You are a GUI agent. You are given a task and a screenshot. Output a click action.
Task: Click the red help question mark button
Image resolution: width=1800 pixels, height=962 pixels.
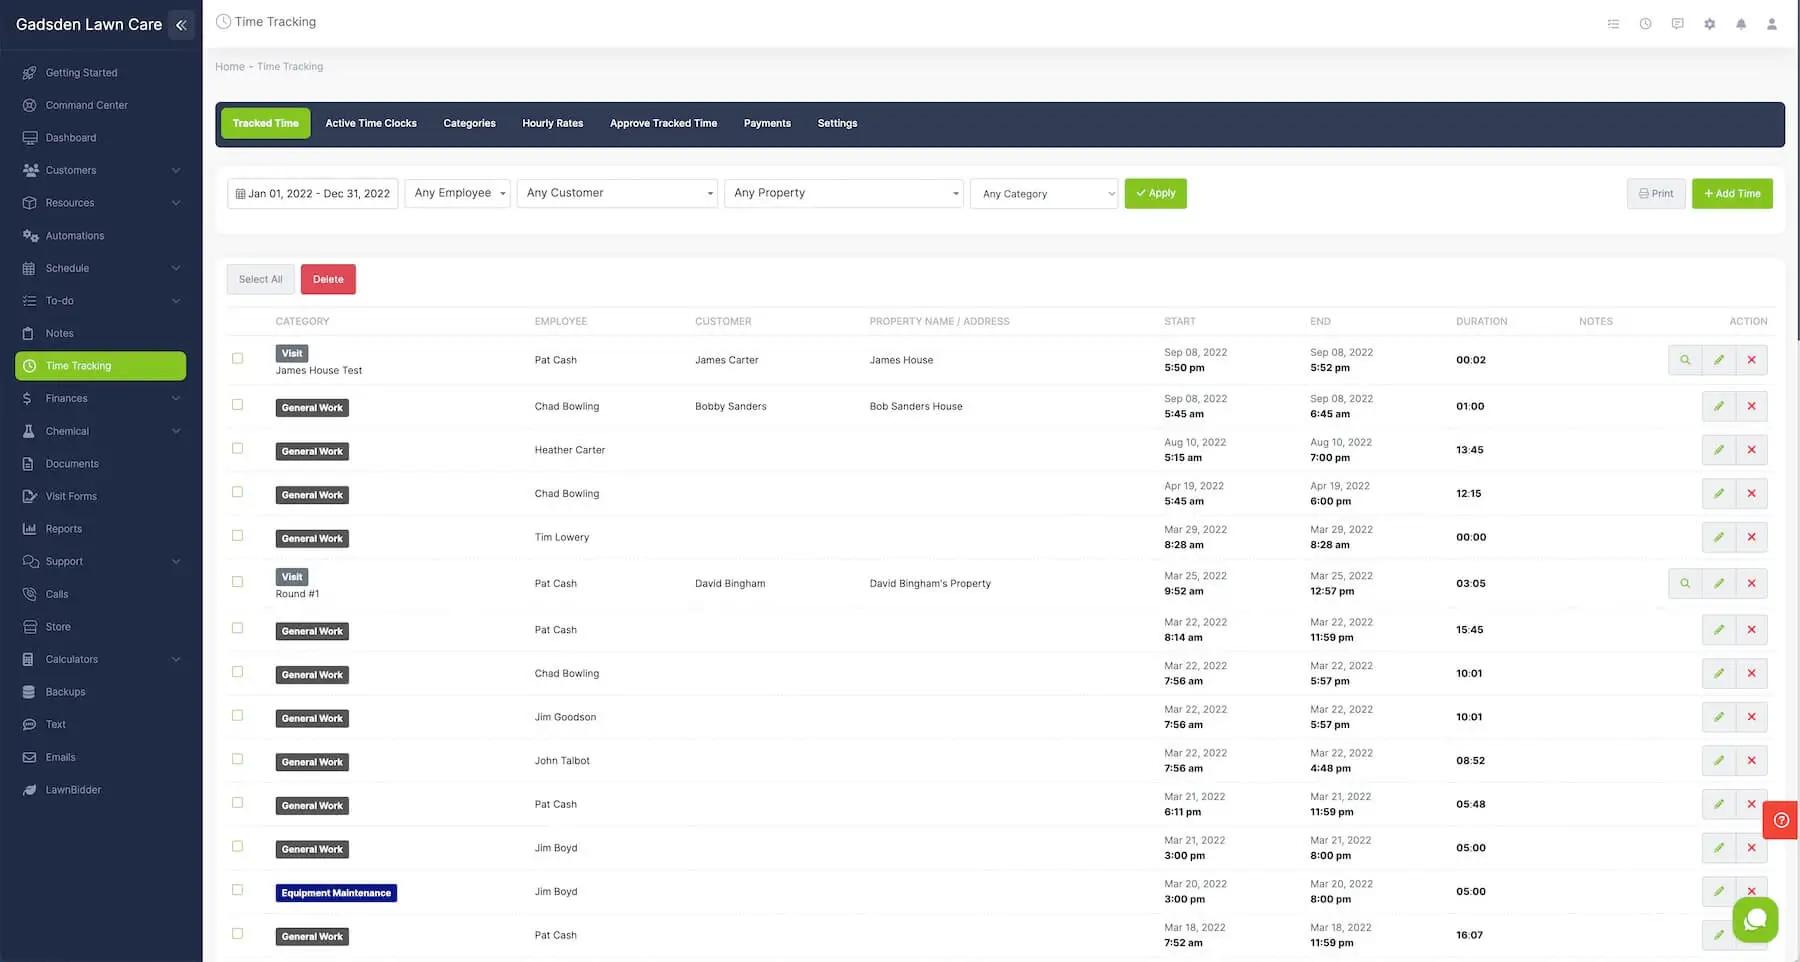pos(1781,820)
